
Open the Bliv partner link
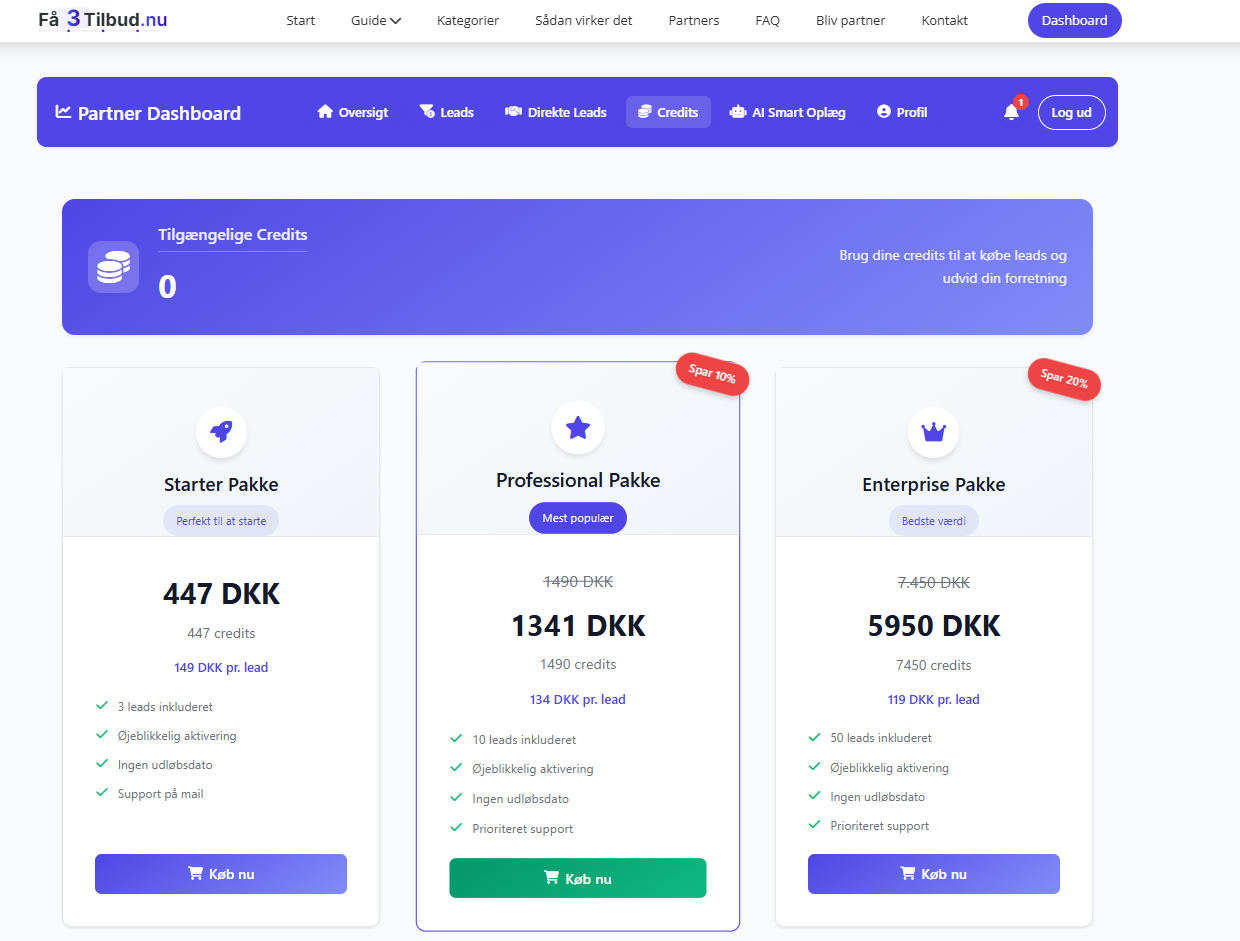850,20
